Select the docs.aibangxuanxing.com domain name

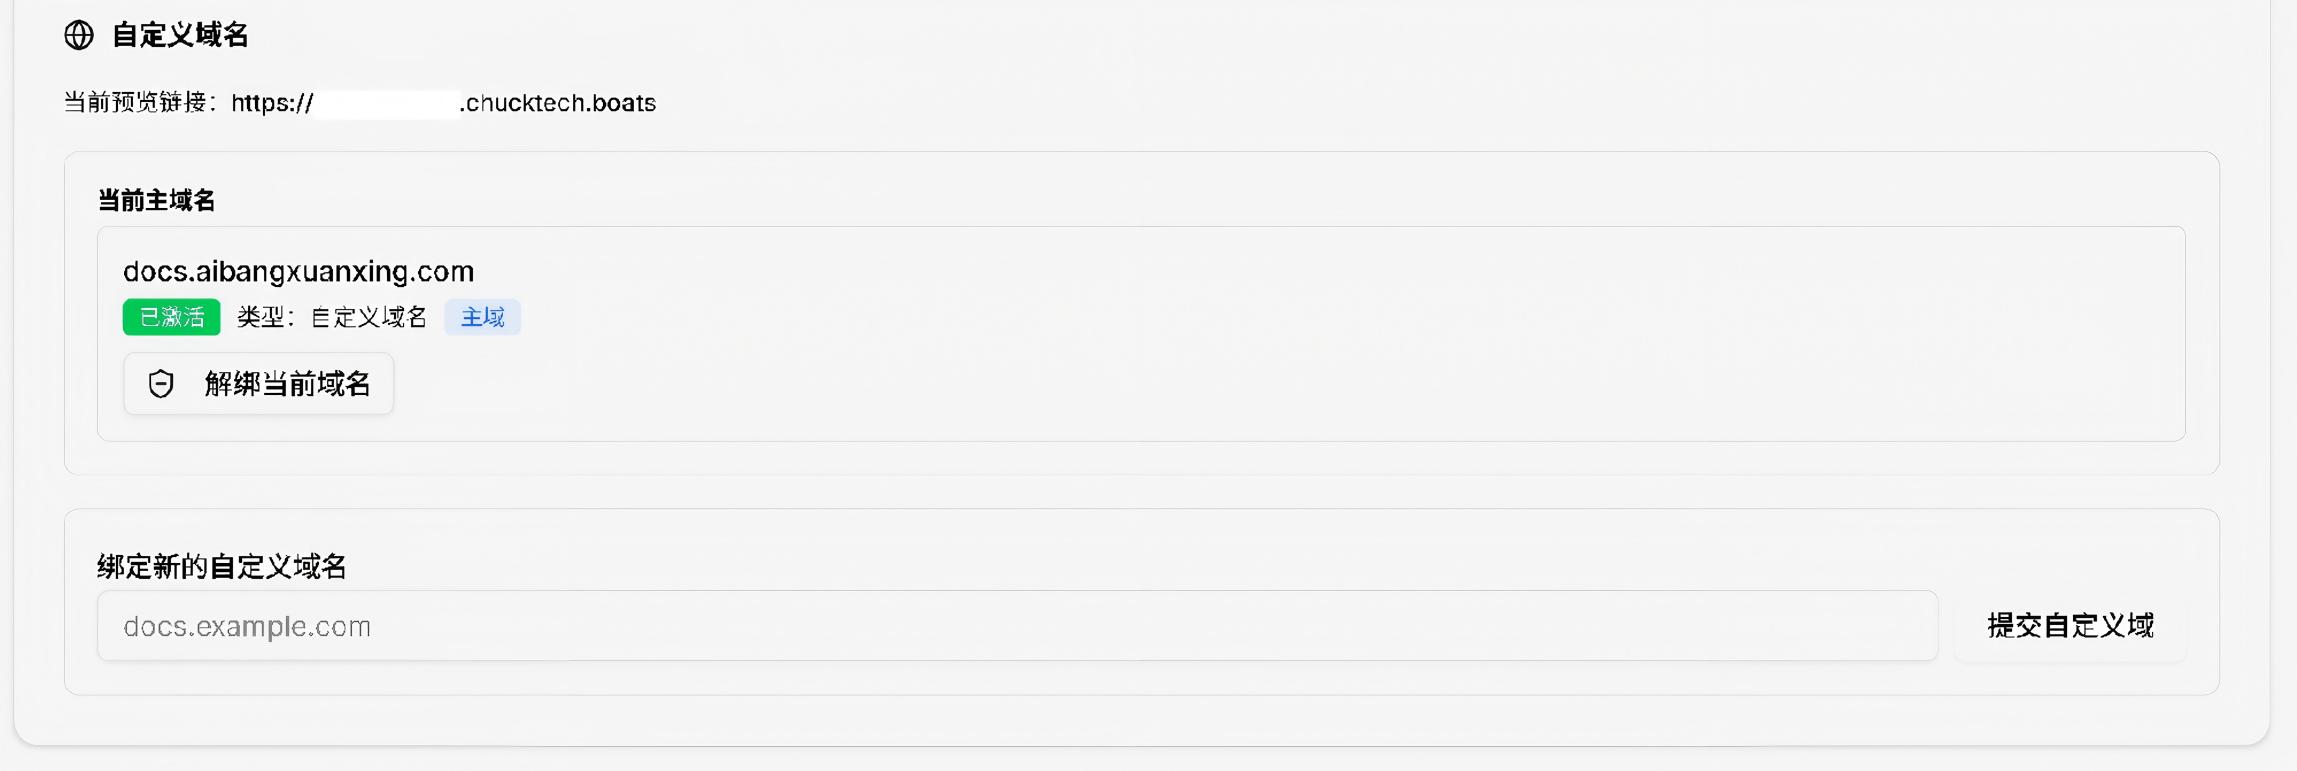[298, 271]
